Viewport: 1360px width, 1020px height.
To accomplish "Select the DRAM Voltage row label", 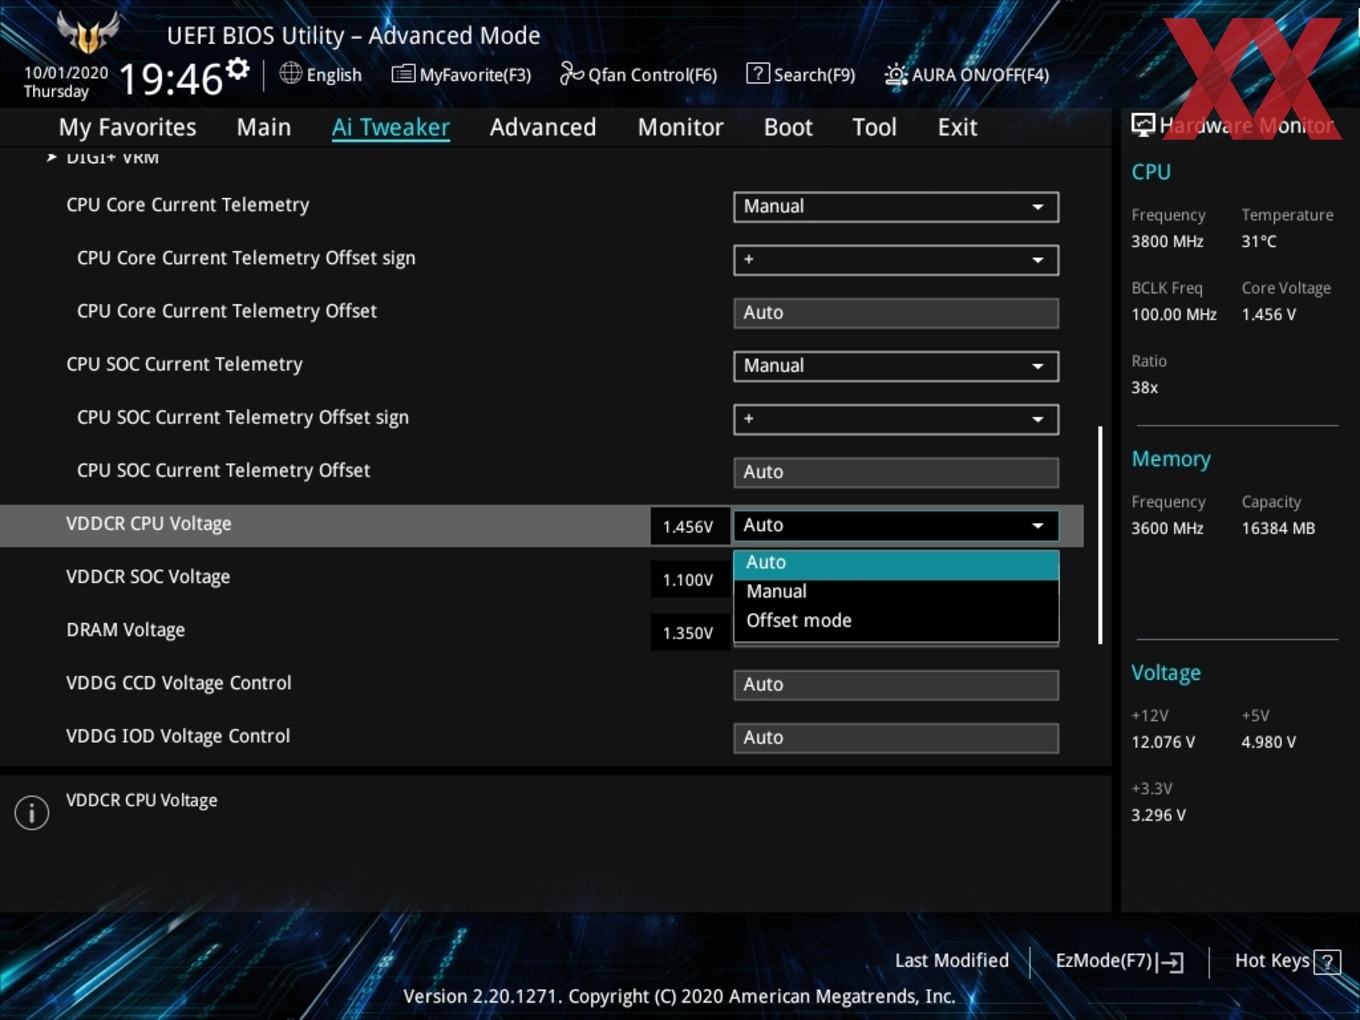I will pos(125,630).
